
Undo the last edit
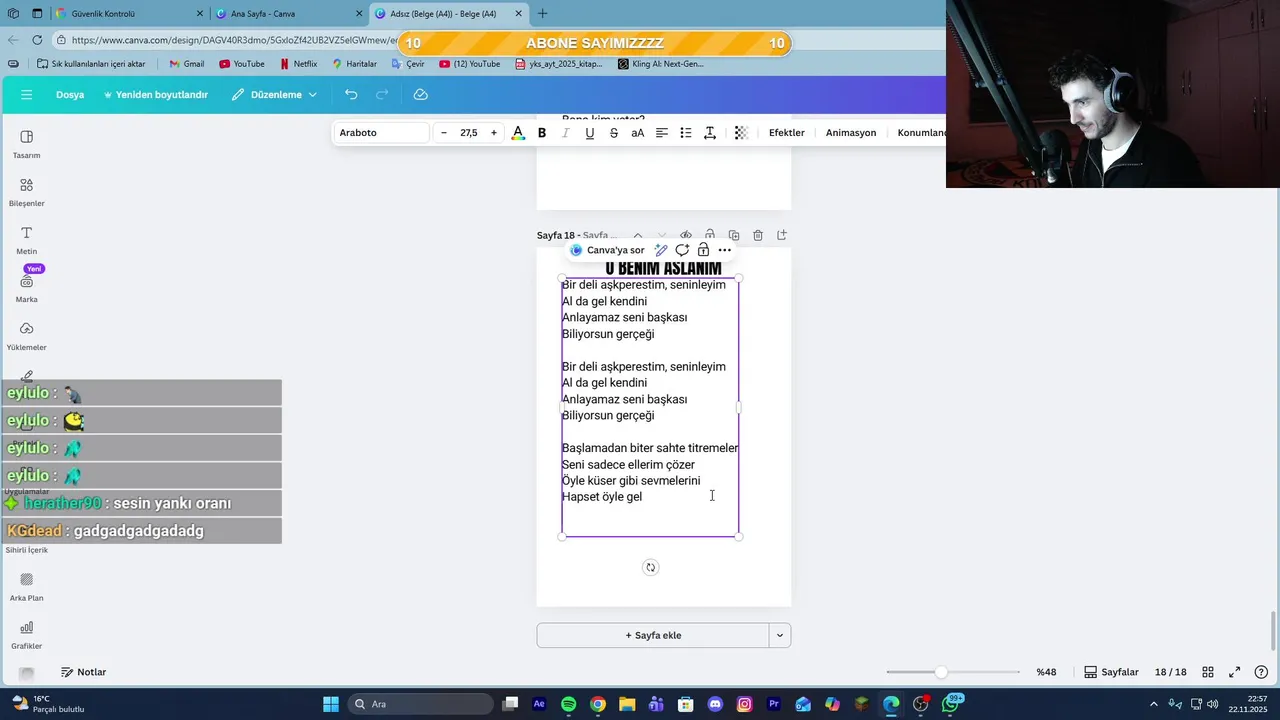click(351, 94)
